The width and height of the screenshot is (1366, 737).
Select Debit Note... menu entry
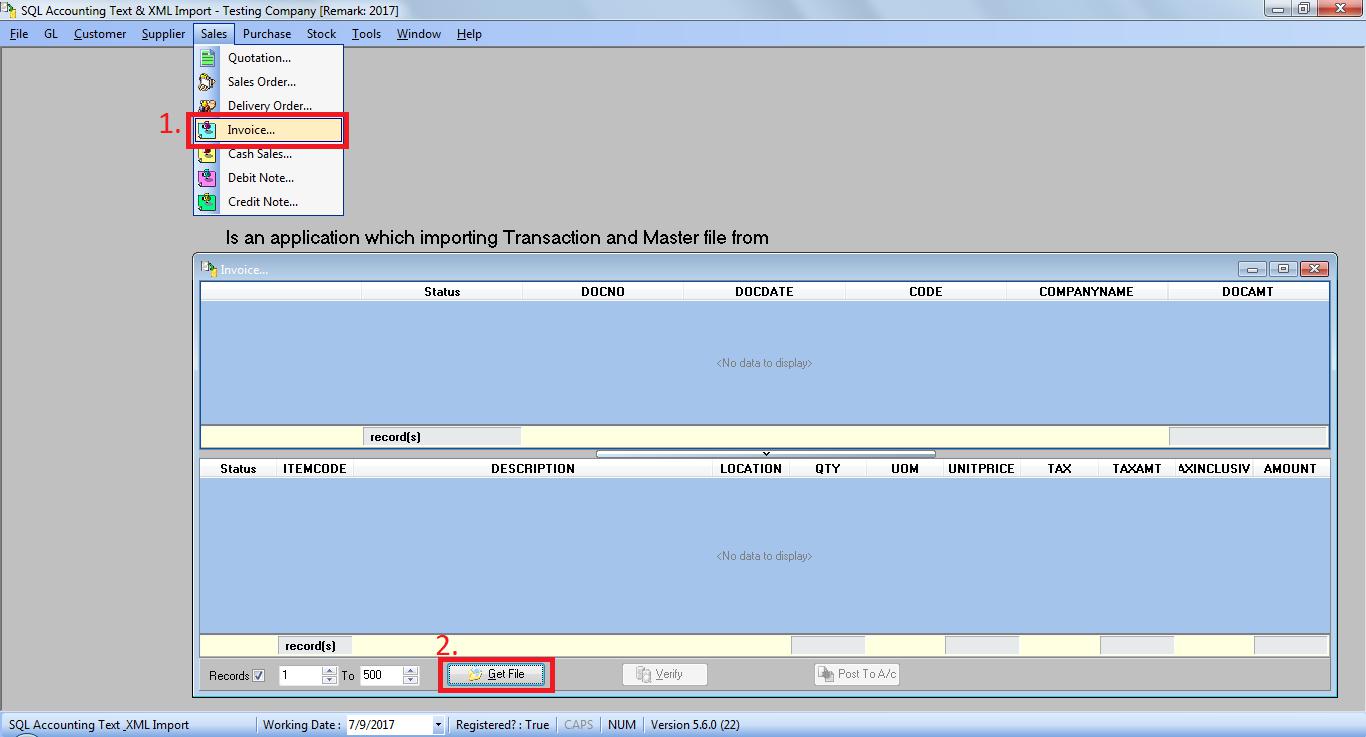click(x=269, y=178)
